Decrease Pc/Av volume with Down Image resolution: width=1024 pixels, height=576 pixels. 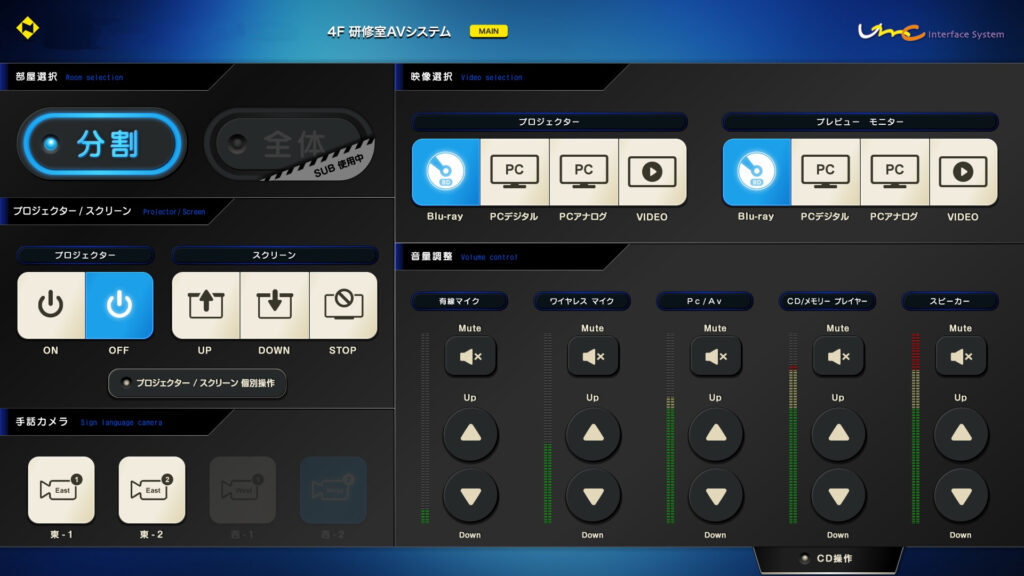tap(715, 495)
